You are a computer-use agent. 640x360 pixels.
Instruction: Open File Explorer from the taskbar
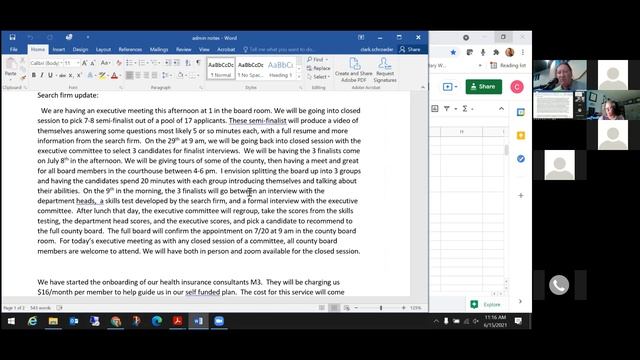pyautogui.click(x=53, y=321)
